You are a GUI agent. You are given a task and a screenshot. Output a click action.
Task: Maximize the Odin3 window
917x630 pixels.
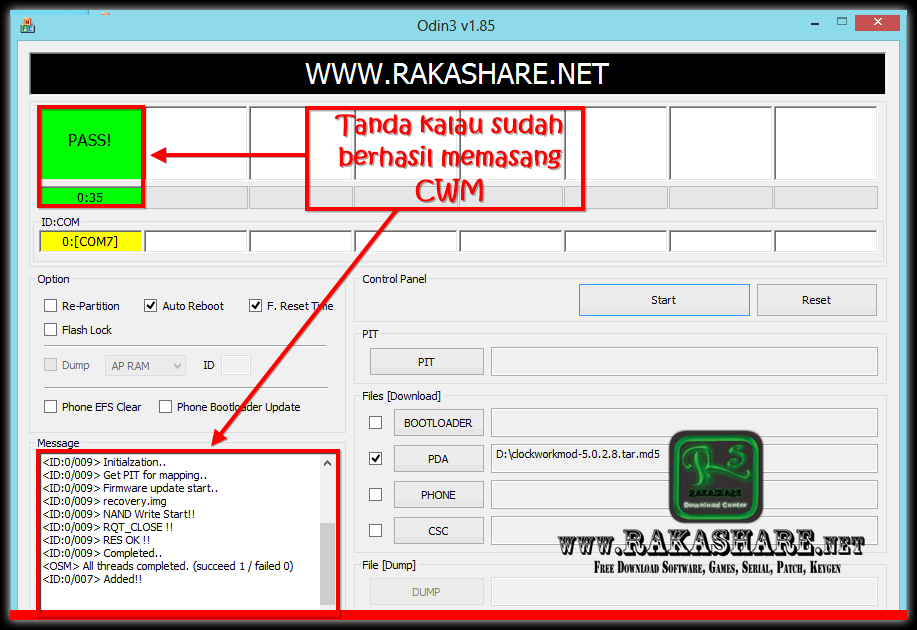[x=842, y=22]
